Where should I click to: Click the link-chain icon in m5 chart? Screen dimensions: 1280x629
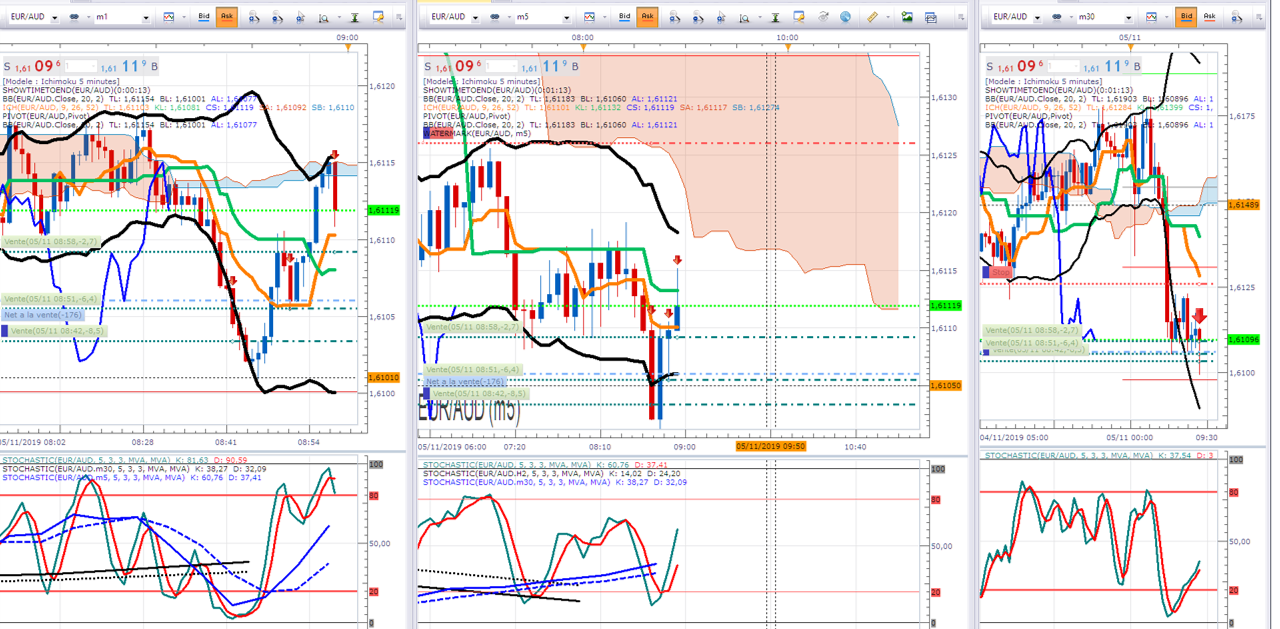[495, 17]
